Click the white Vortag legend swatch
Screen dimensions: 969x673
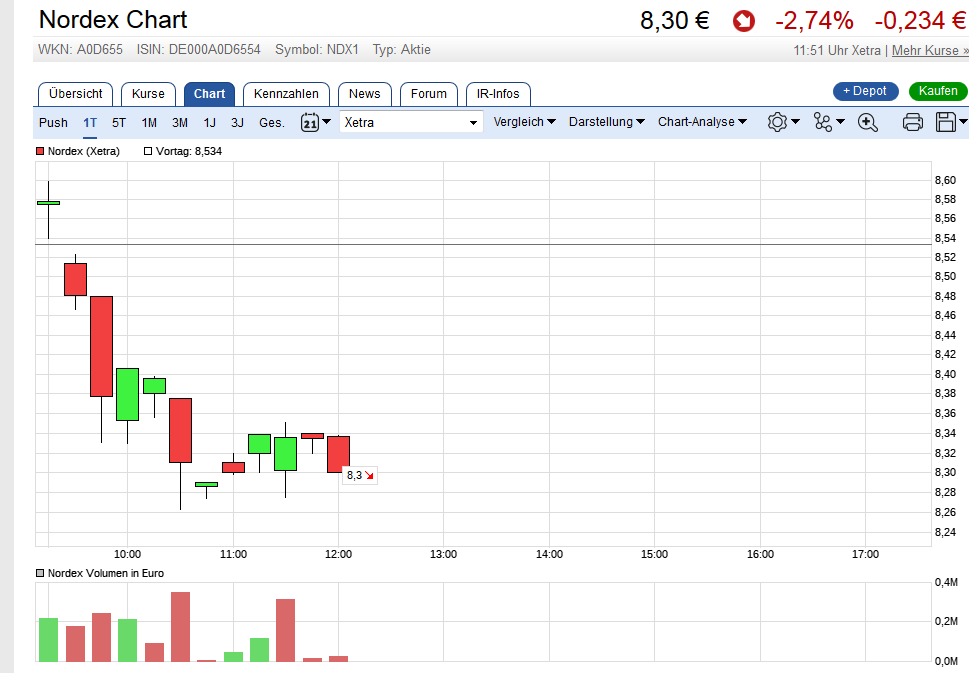click(x=148, y=151)
